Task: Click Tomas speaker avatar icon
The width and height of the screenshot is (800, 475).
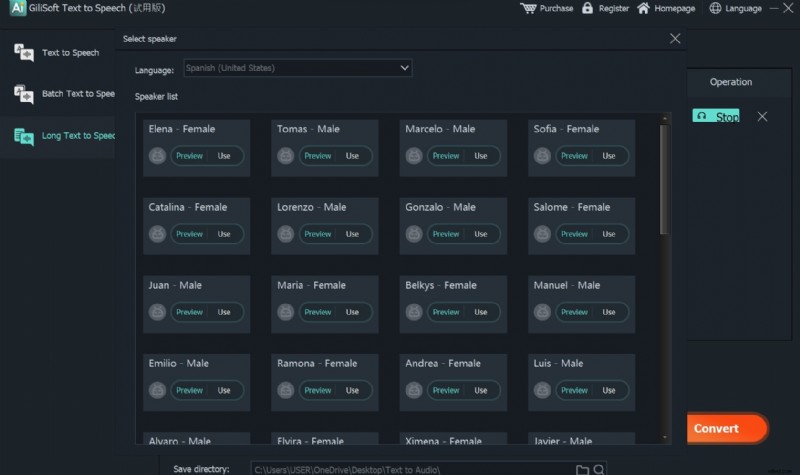Action: (x=286, y=156)
